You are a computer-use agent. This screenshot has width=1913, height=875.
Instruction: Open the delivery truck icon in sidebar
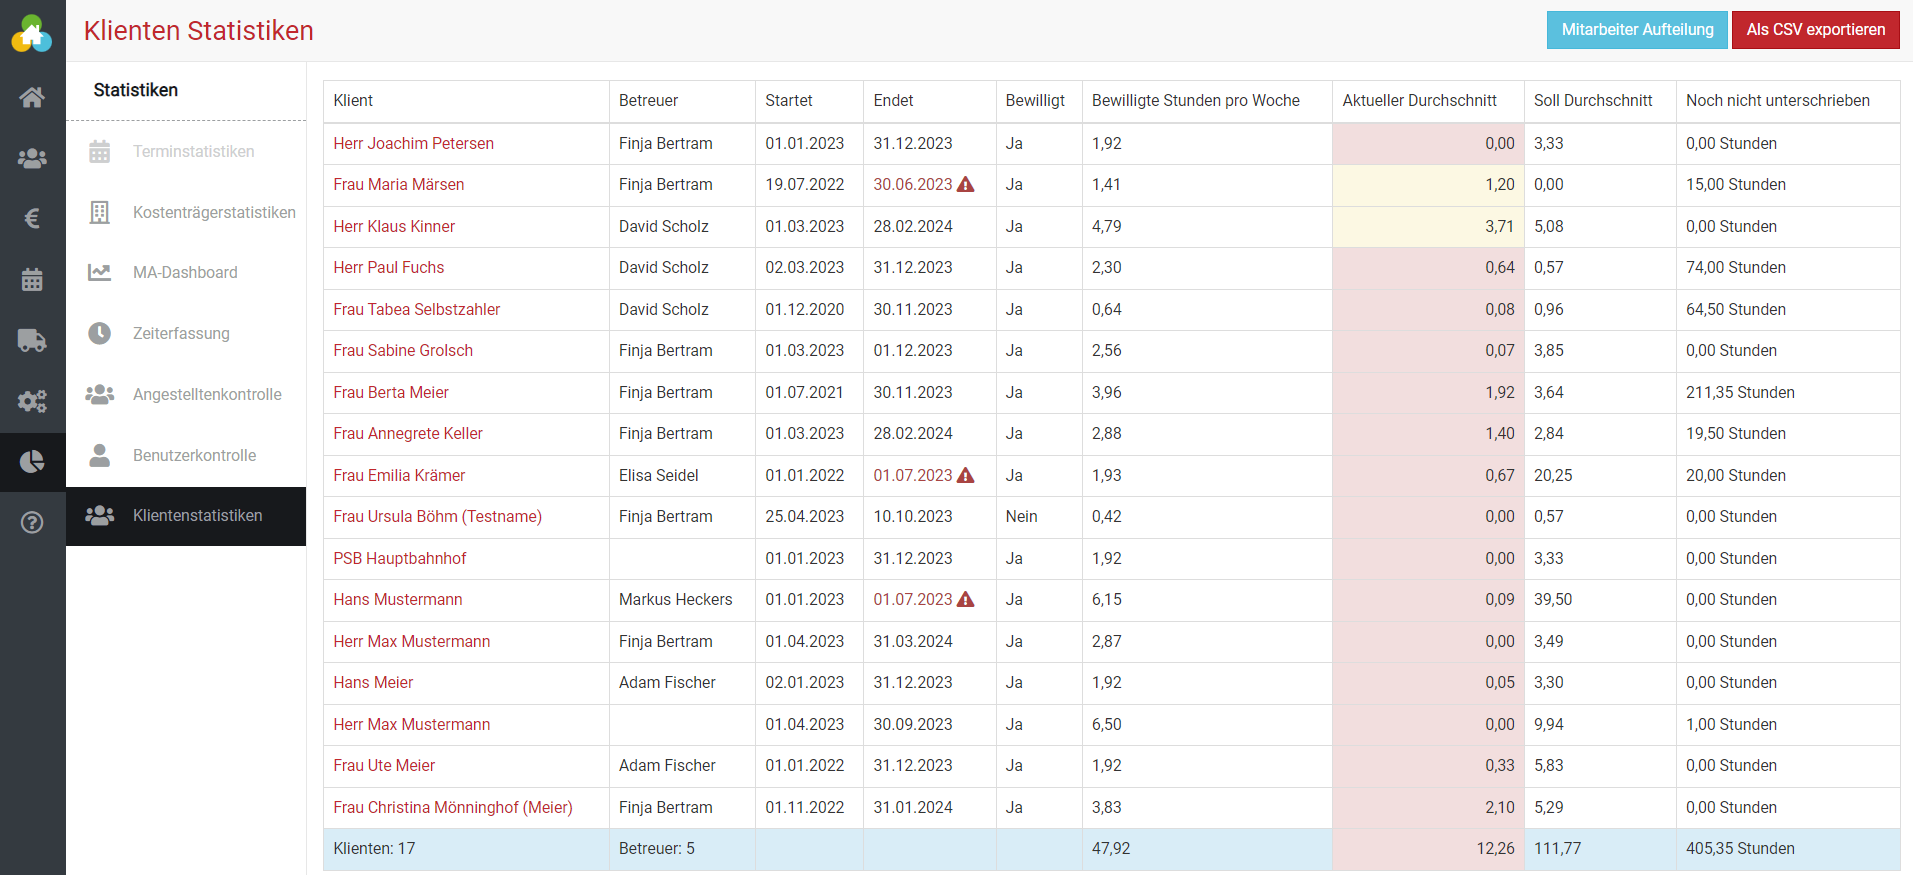(x=32, y=340)
